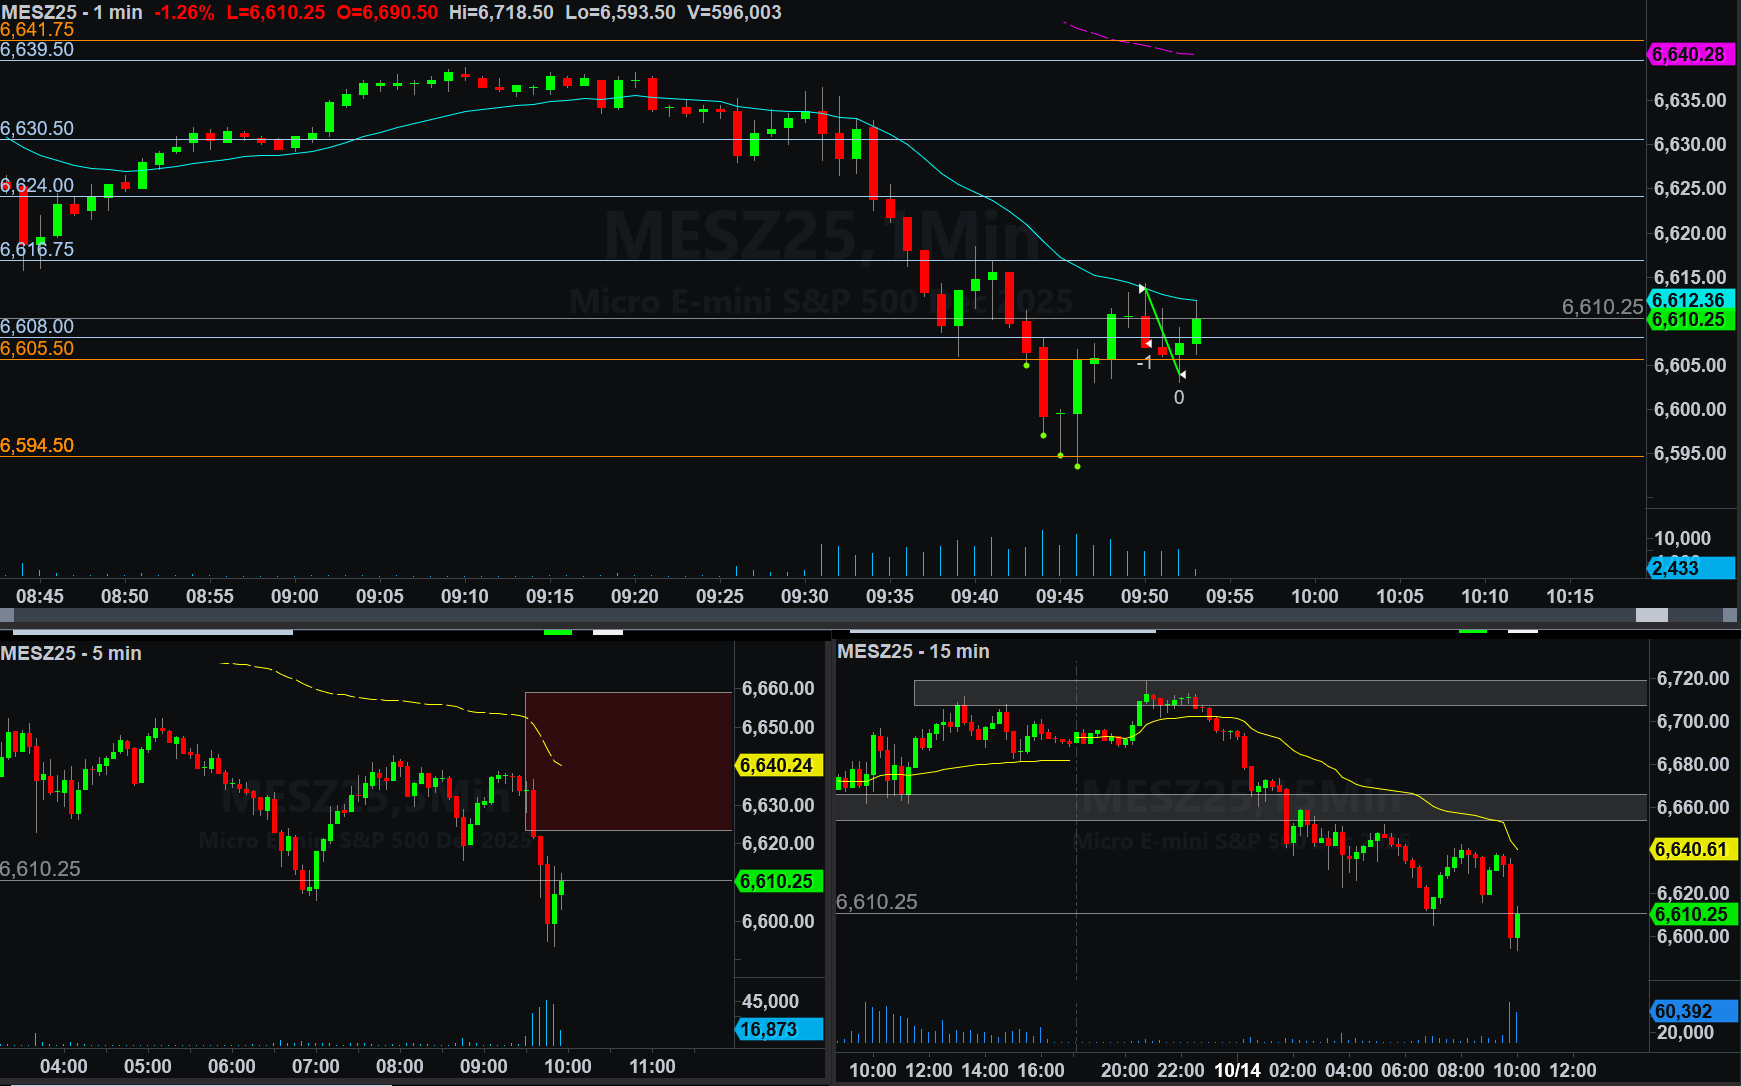1741x1086 pixels.
Task: Select the dark red shaded zone on 5 min chart
Action: [x=628, y=760]
